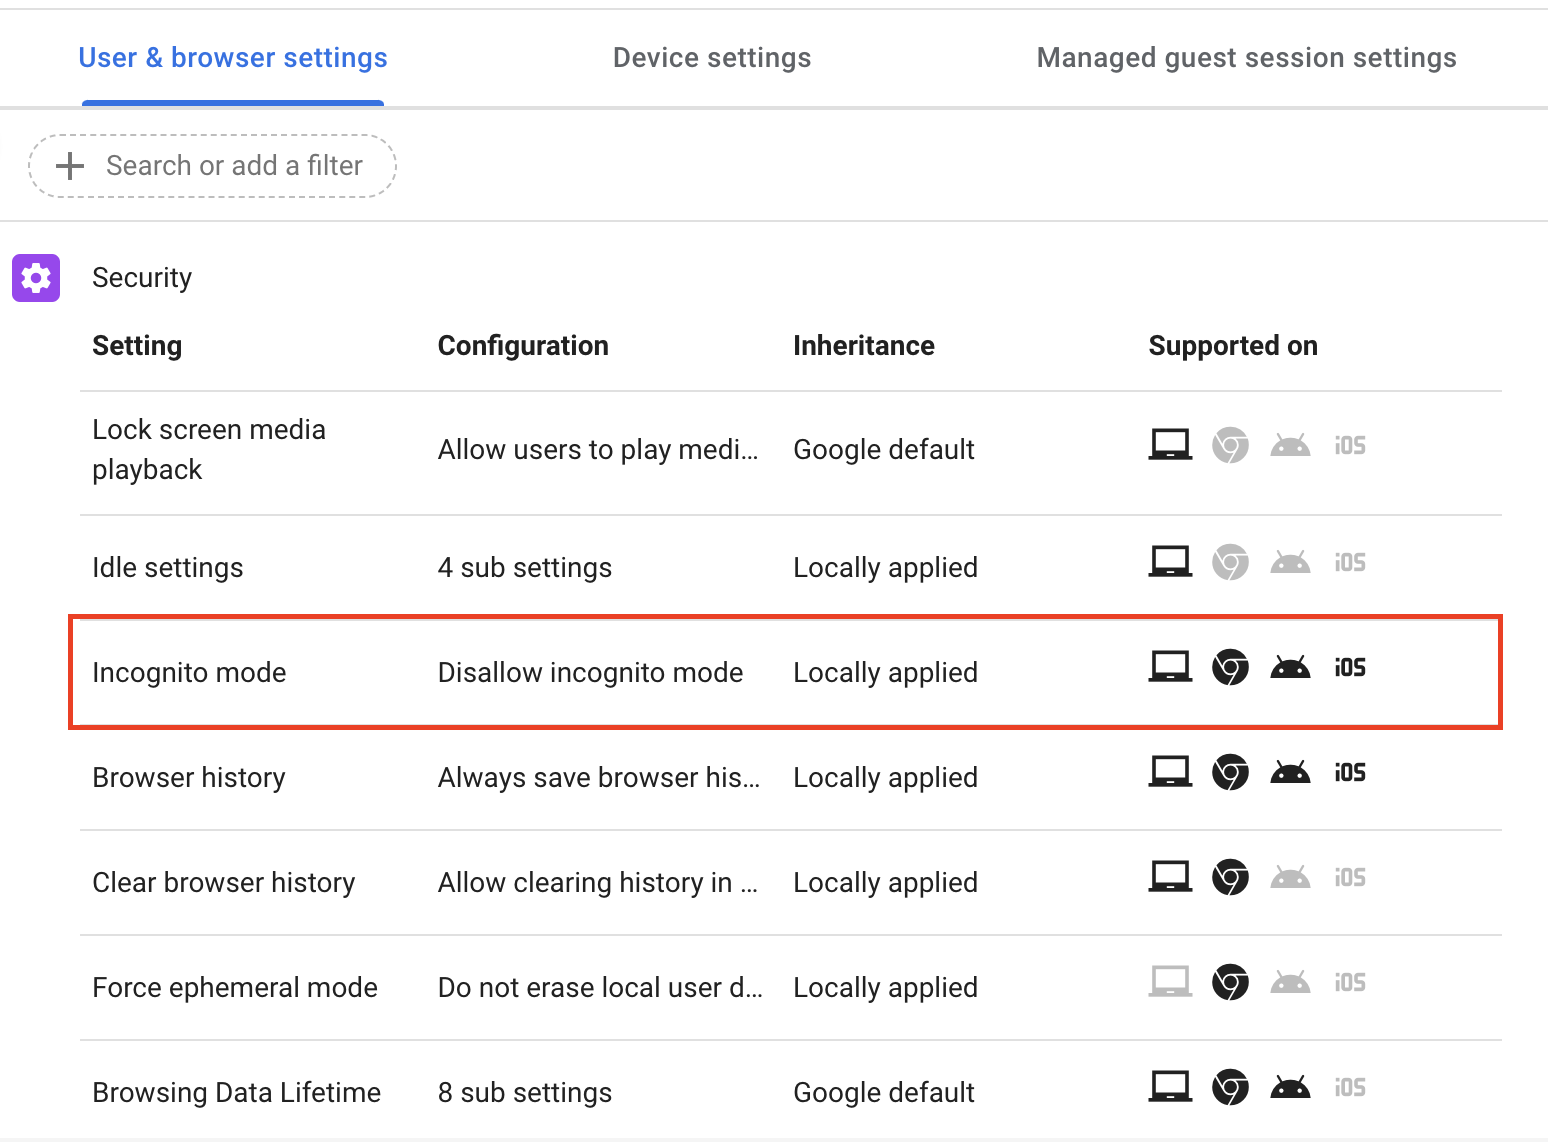Click the plus icon to add a filter
Screen dimensions: 1548x1142
pos(69,165)
